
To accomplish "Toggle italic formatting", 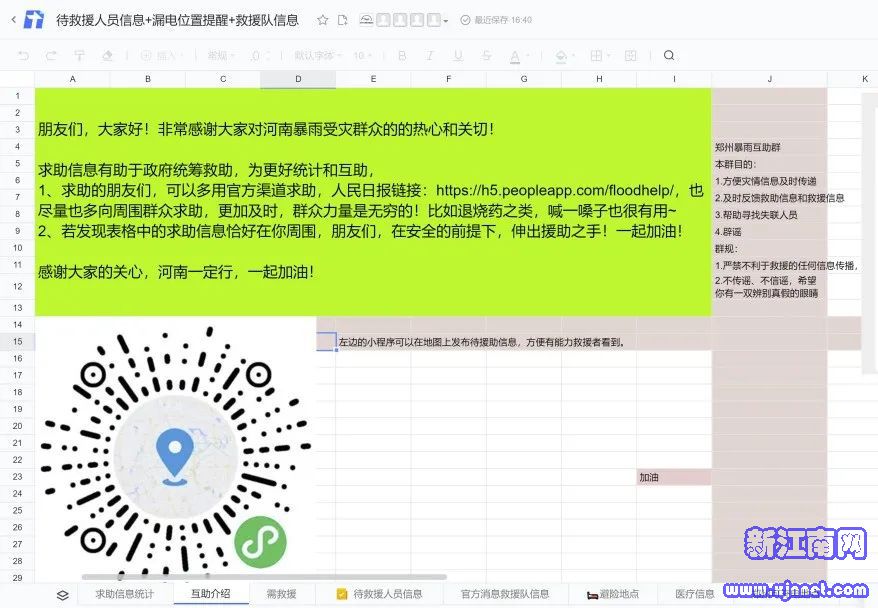I will [x=430, y=56].
